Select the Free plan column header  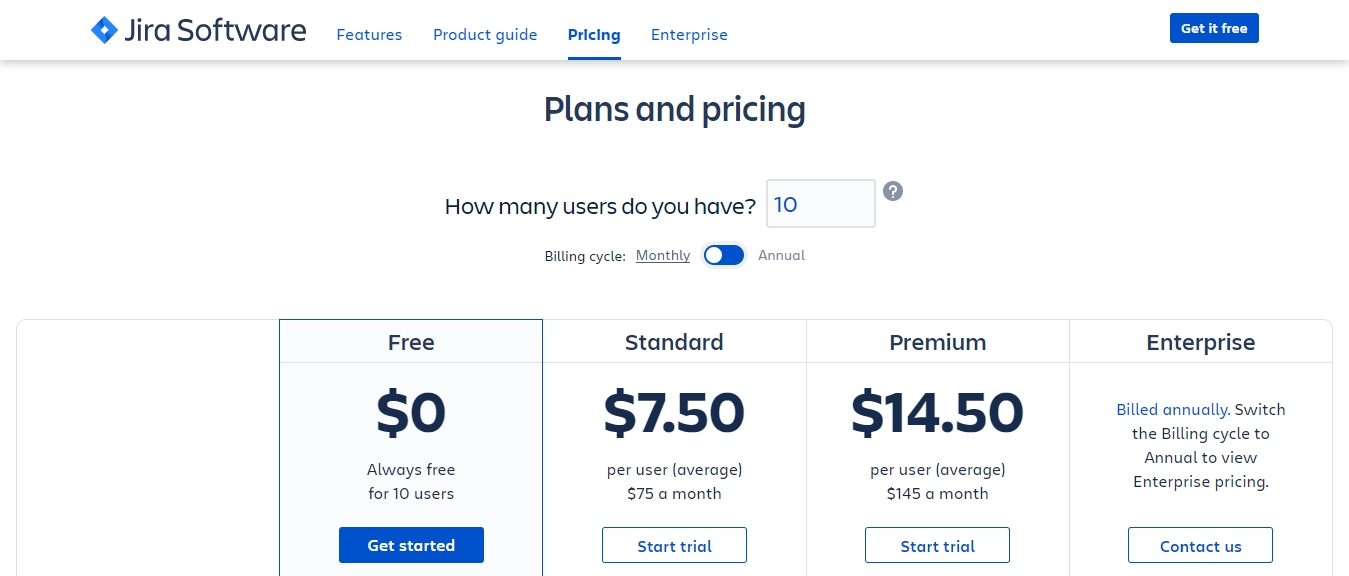click(x=411, y=342)
